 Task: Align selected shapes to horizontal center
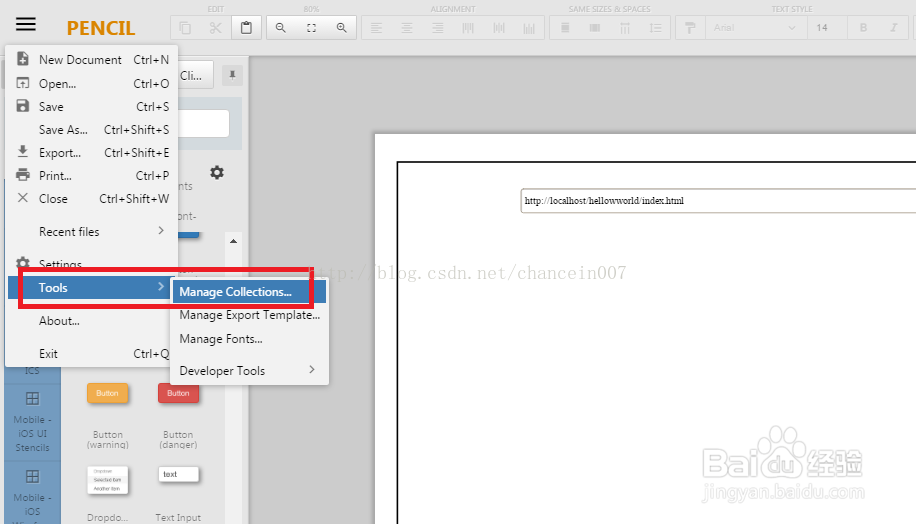point(407,27)
